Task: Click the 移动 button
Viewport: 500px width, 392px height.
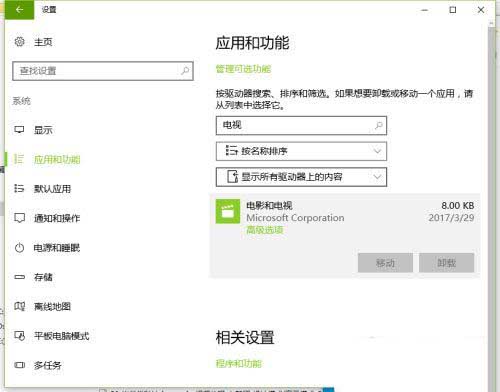Action: click(385, 263)
